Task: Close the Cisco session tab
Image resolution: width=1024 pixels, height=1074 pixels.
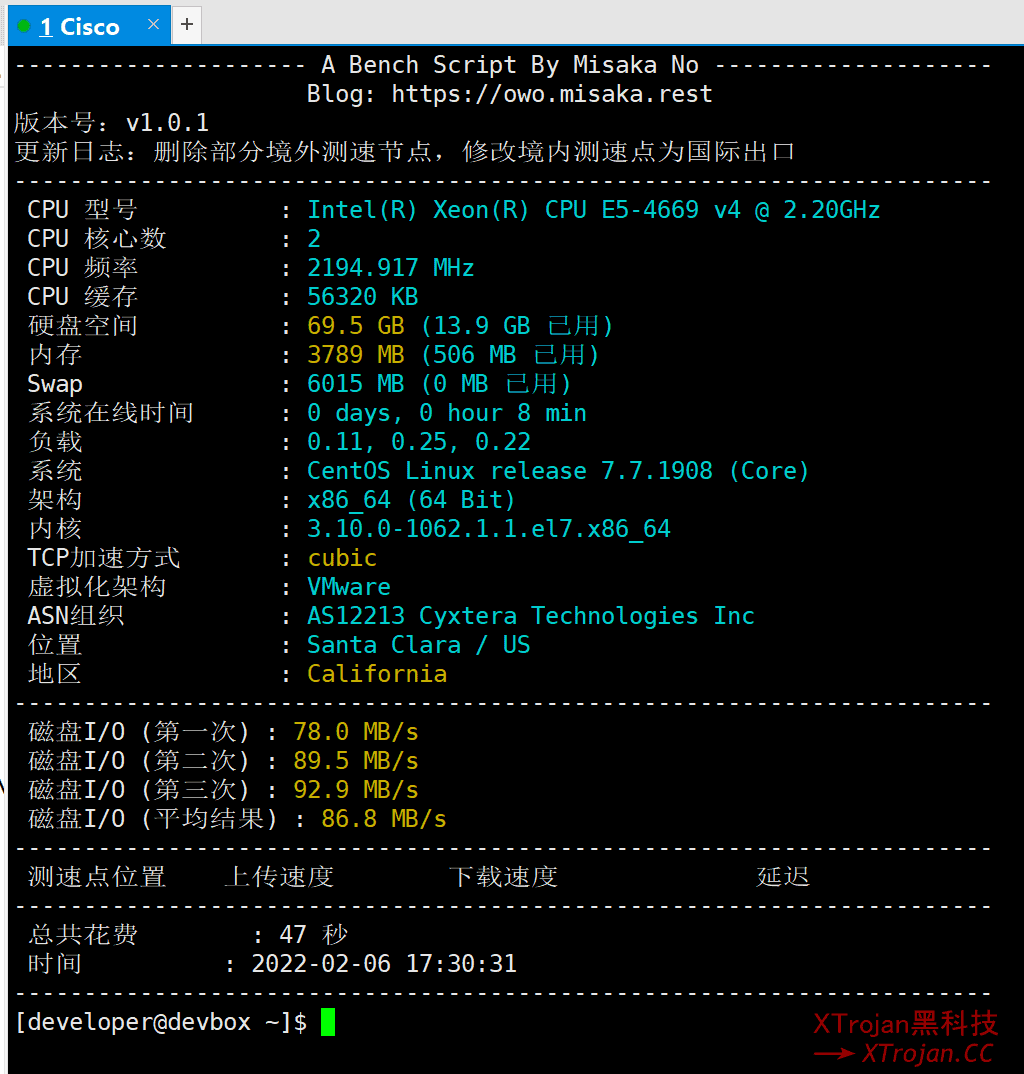Action: (153, 24)
